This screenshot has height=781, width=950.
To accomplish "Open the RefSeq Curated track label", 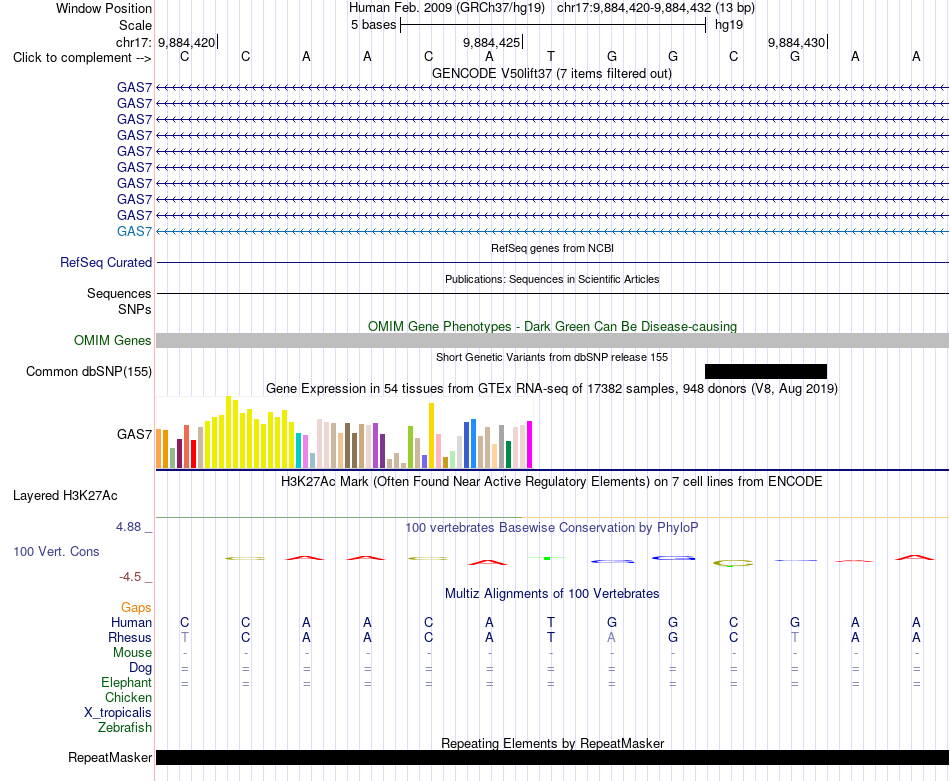I will tap(106, 262).
